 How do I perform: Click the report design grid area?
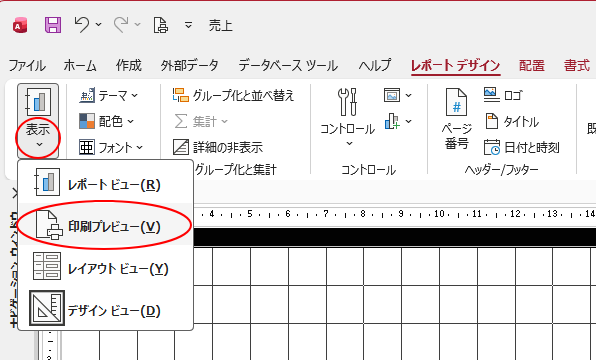point(395,303)
